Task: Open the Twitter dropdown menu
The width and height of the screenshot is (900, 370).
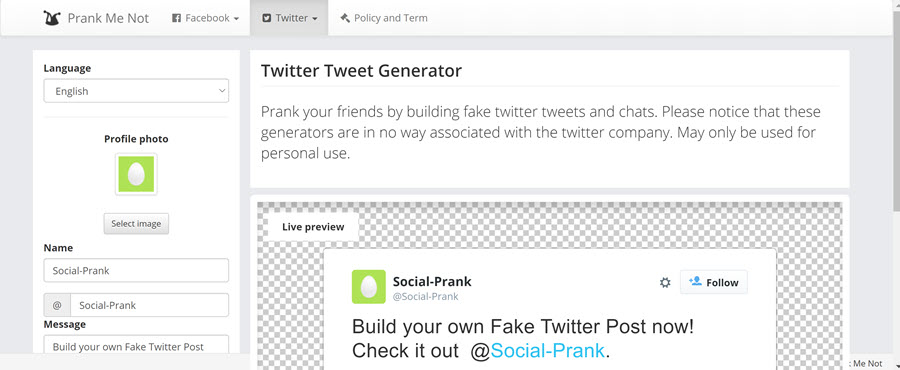Action: [x=289, y=18]
